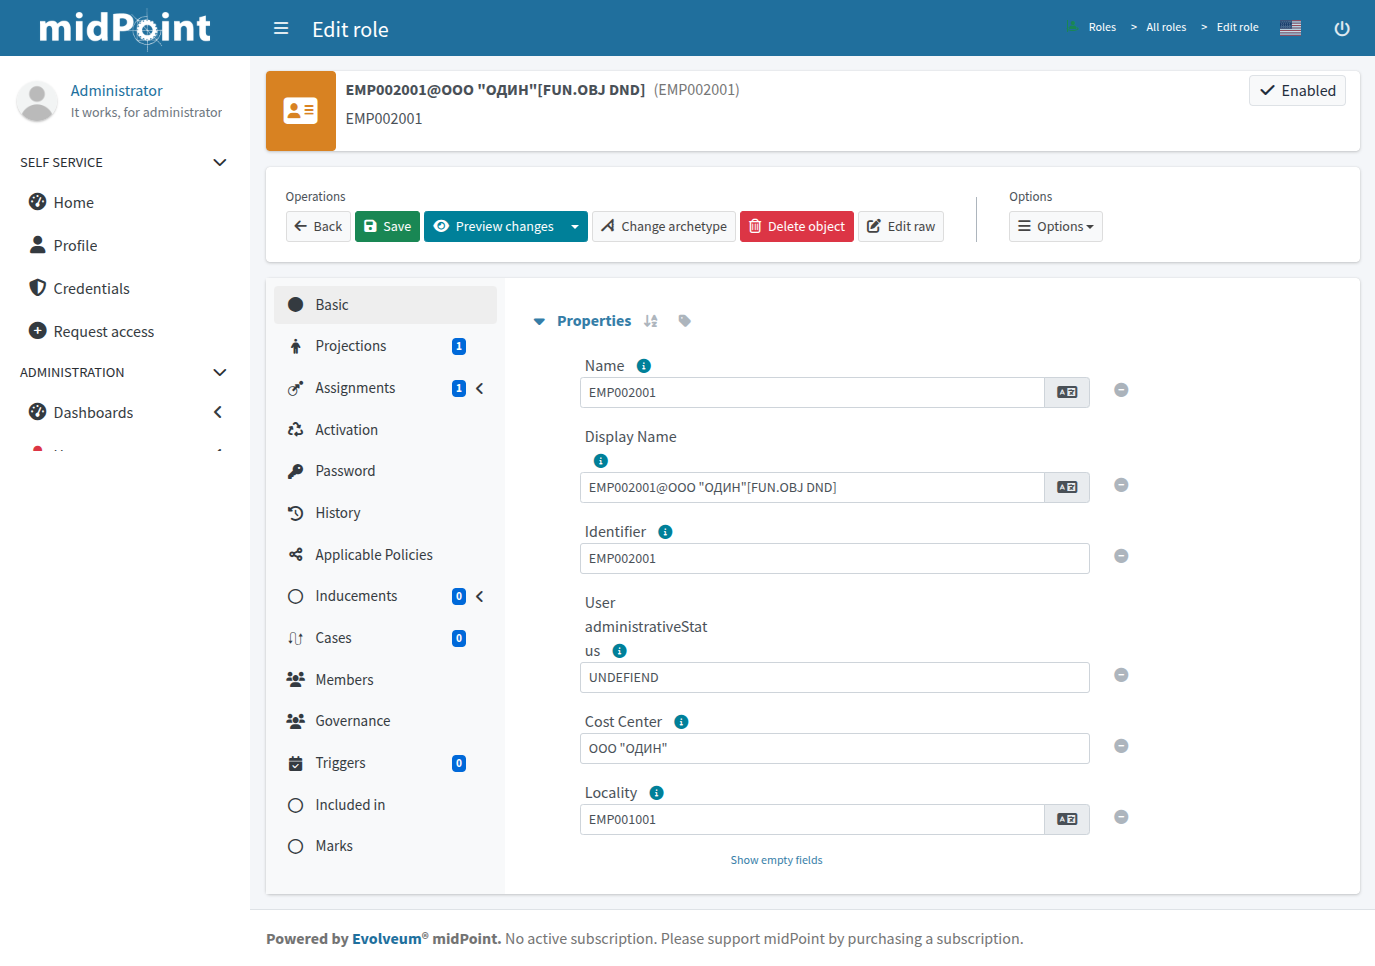Open the Options dropdown
The width and height of the screenshot is (1375, 966).
coord(1055,227)
